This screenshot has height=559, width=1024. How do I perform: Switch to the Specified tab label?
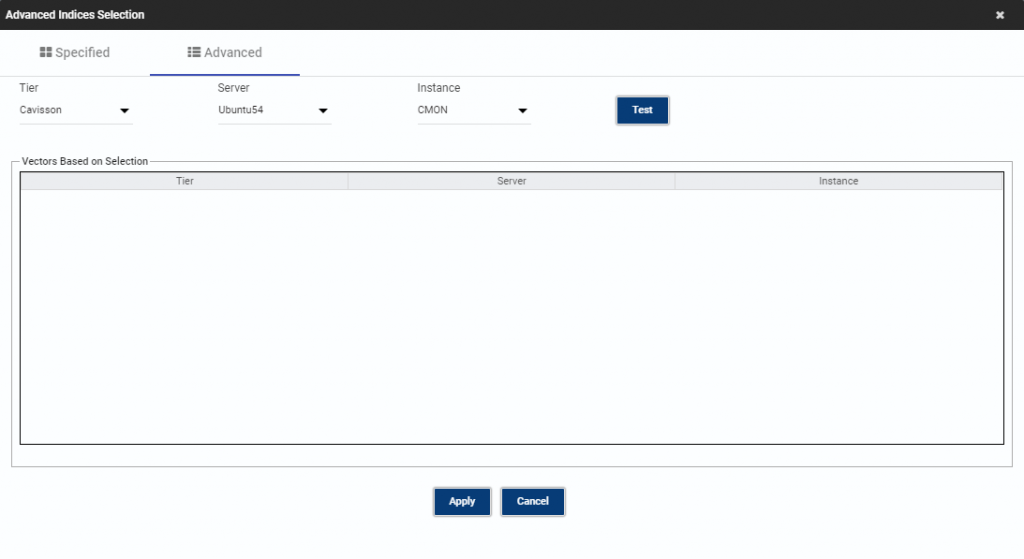pyautogui.click(x=82, y=52)
